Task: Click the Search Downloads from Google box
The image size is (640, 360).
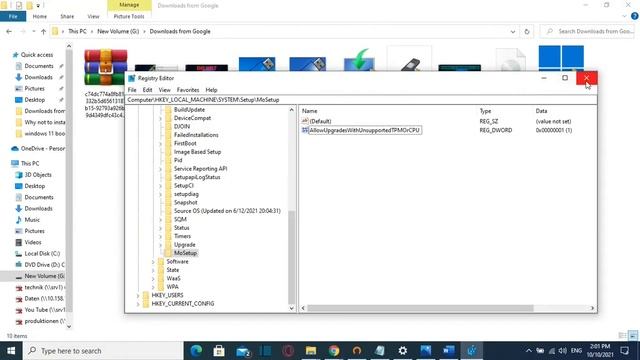Action: point(589,31)
